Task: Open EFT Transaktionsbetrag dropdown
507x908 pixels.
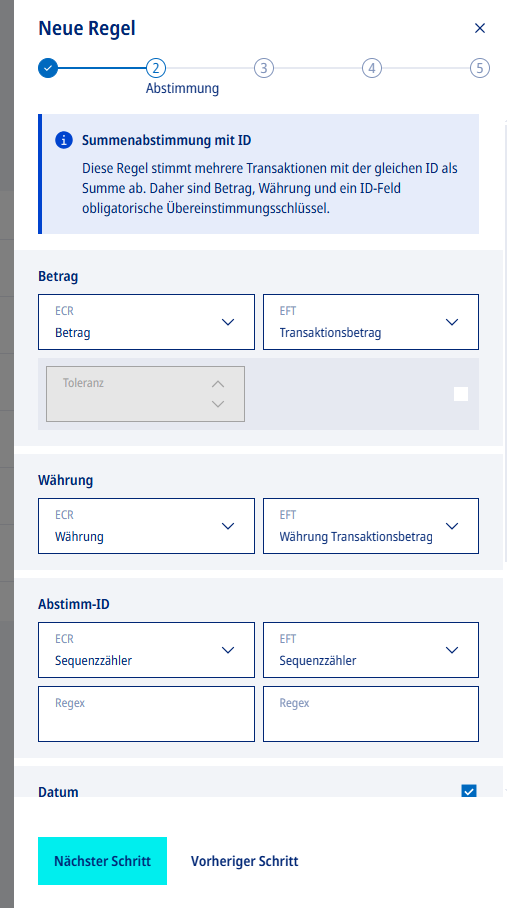Action: 371,322
